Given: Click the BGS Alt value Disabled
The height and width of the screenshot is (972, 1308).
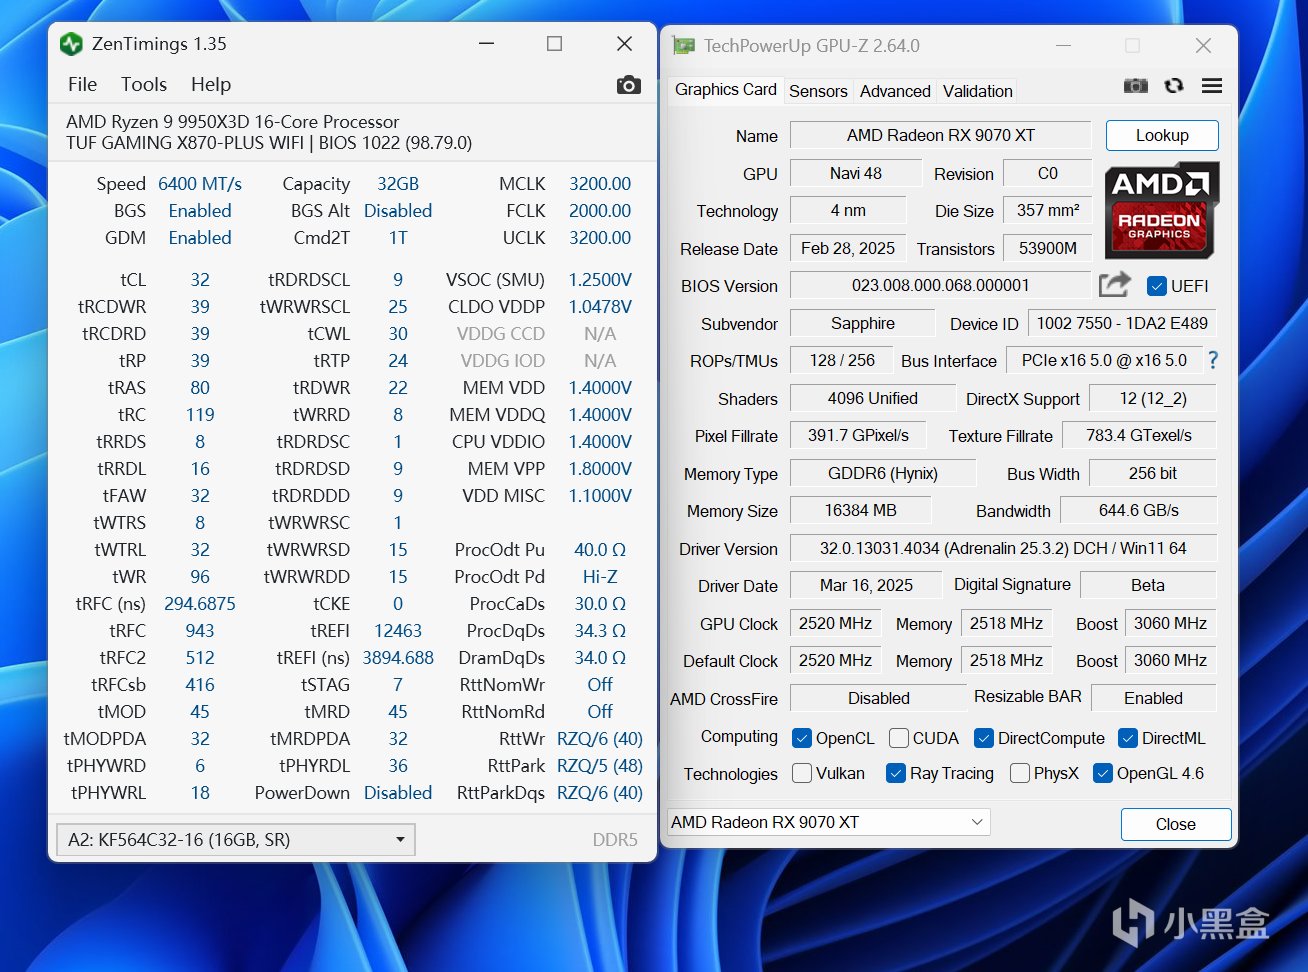Looking at the screenshot, I should [398, 211].
